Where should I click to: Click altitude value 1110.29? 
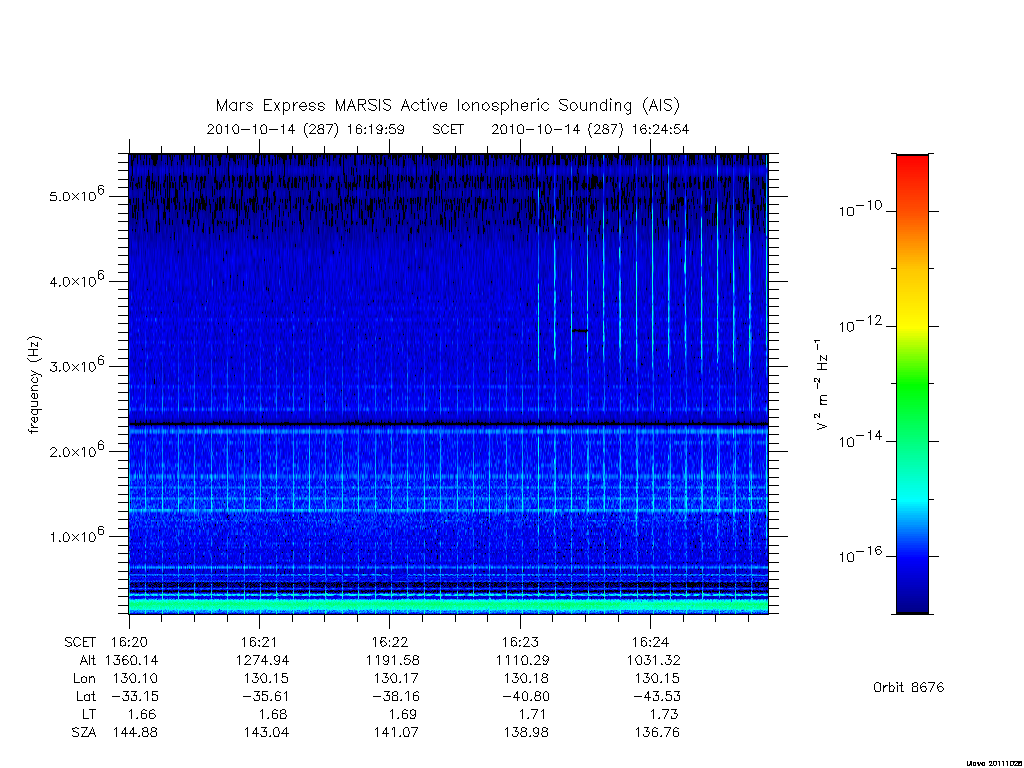pos(522,660)
